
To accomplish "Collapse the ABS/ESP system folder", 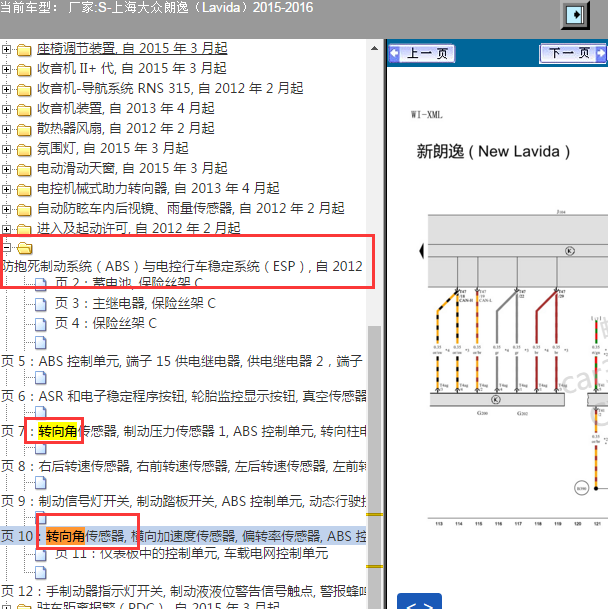I will coord(7,248).
